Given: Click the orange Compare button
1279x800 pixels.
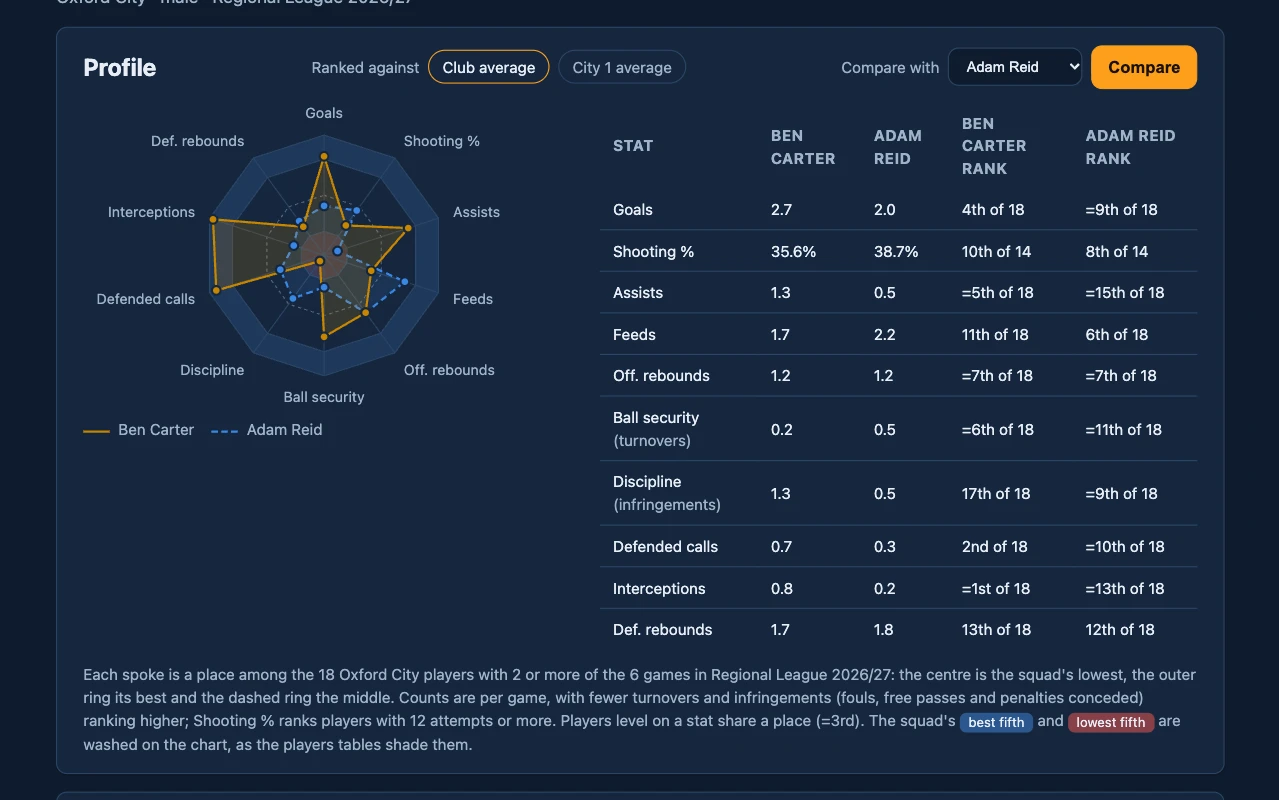Looking at the screenshot, I should [1144, 67].
